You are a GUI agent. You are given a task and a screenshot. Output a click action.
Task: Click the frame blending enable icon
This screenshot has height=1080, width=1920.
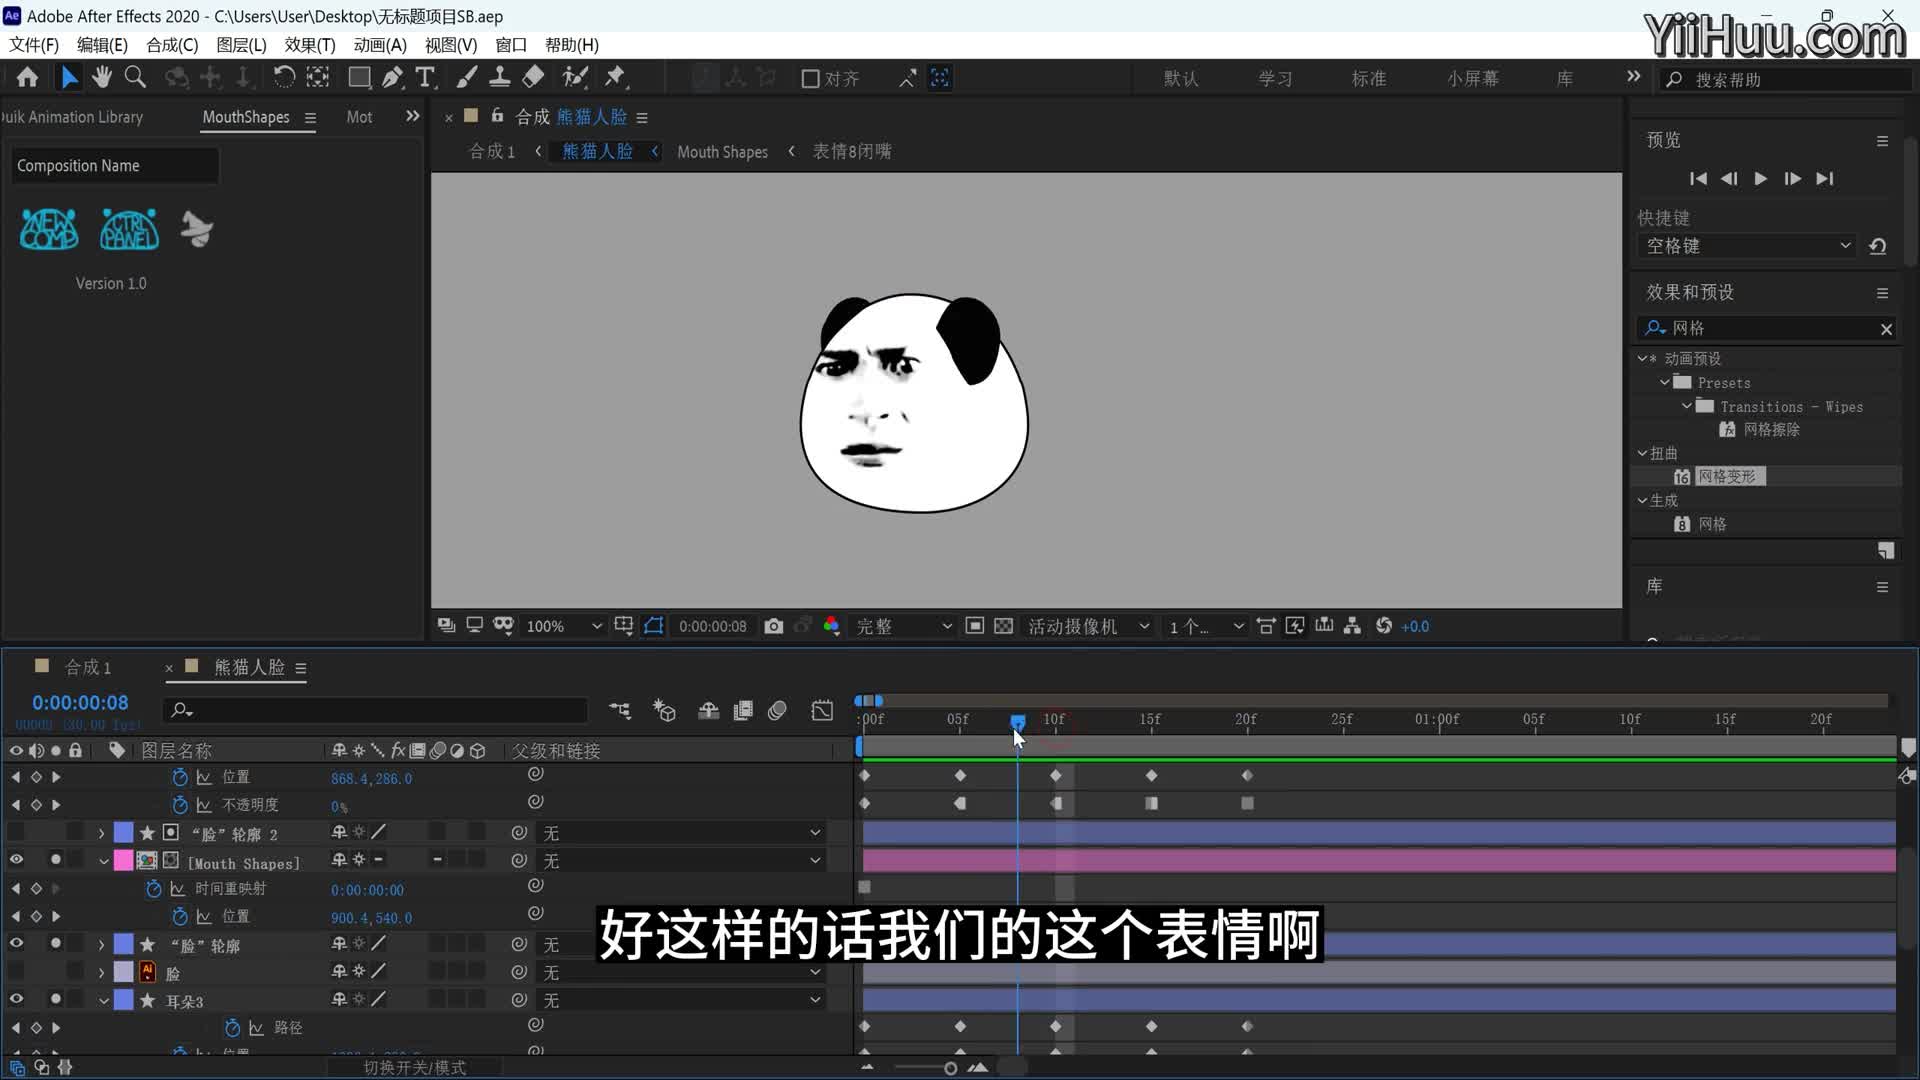[743, 710]
